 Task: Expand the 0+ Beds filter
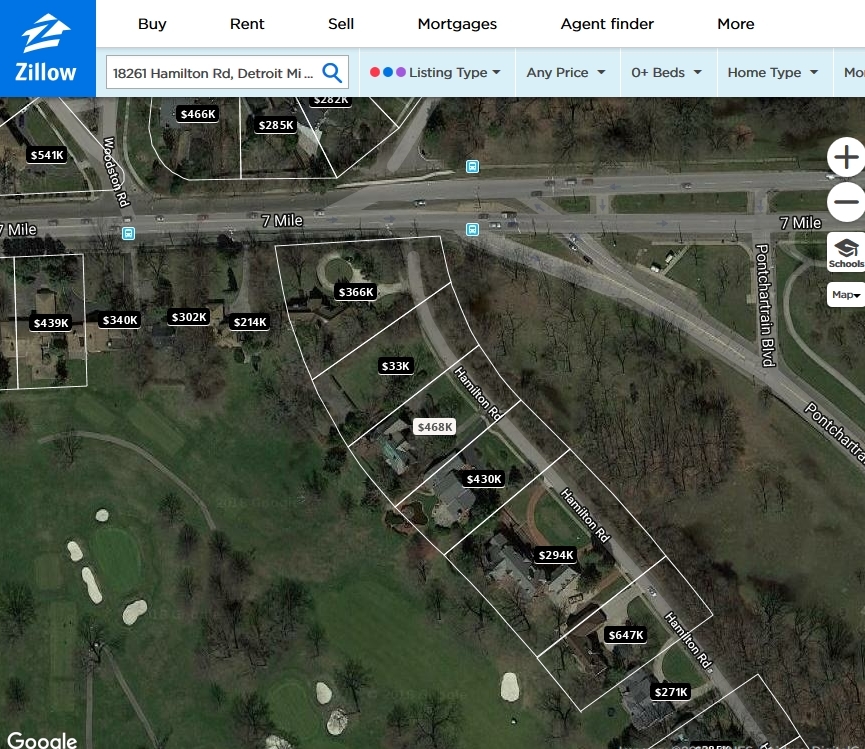click(668, 72)
